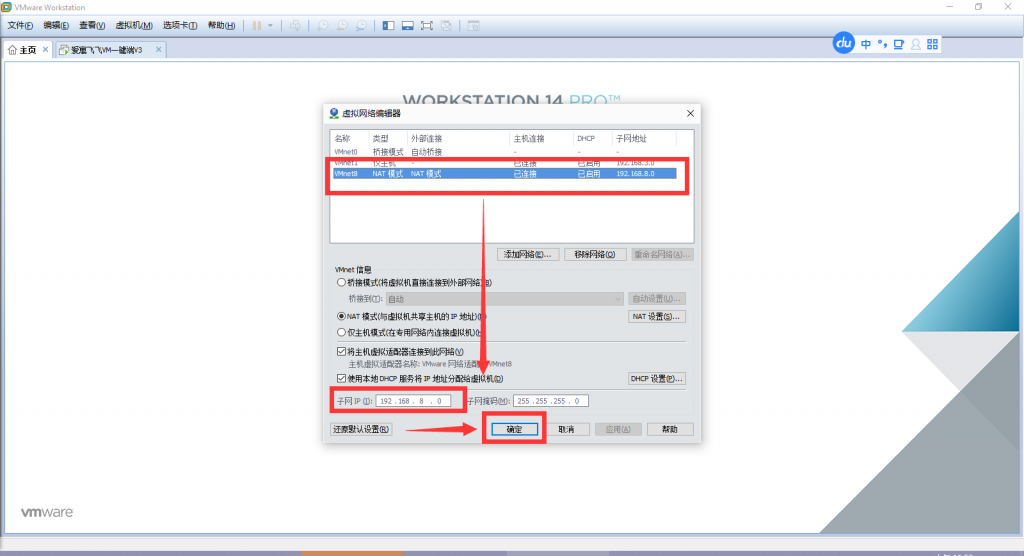Viewport: 1024px width, 556px height.
Task: Toggle 将主机虚拟适配器连接到此网络 checkbox
Action: (342, 352)
